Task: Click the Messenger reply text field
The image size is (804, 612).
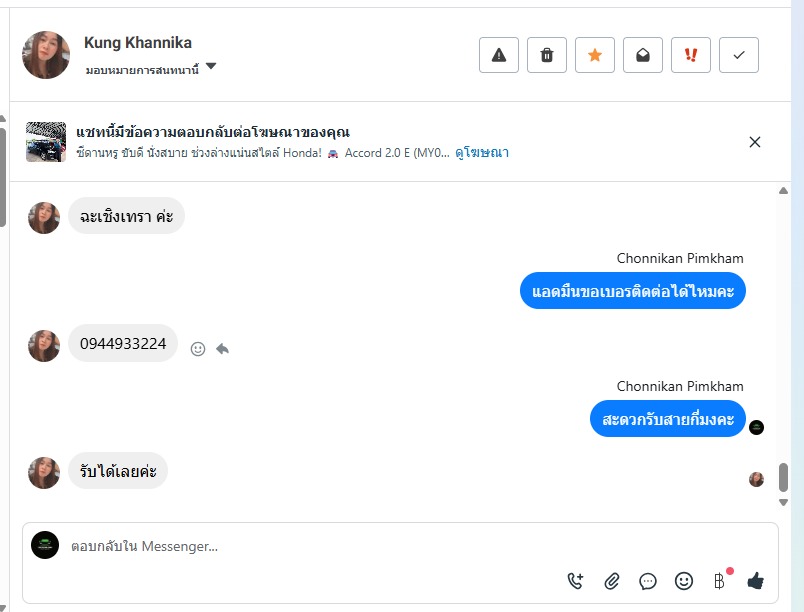Action: tap(300, 547)
